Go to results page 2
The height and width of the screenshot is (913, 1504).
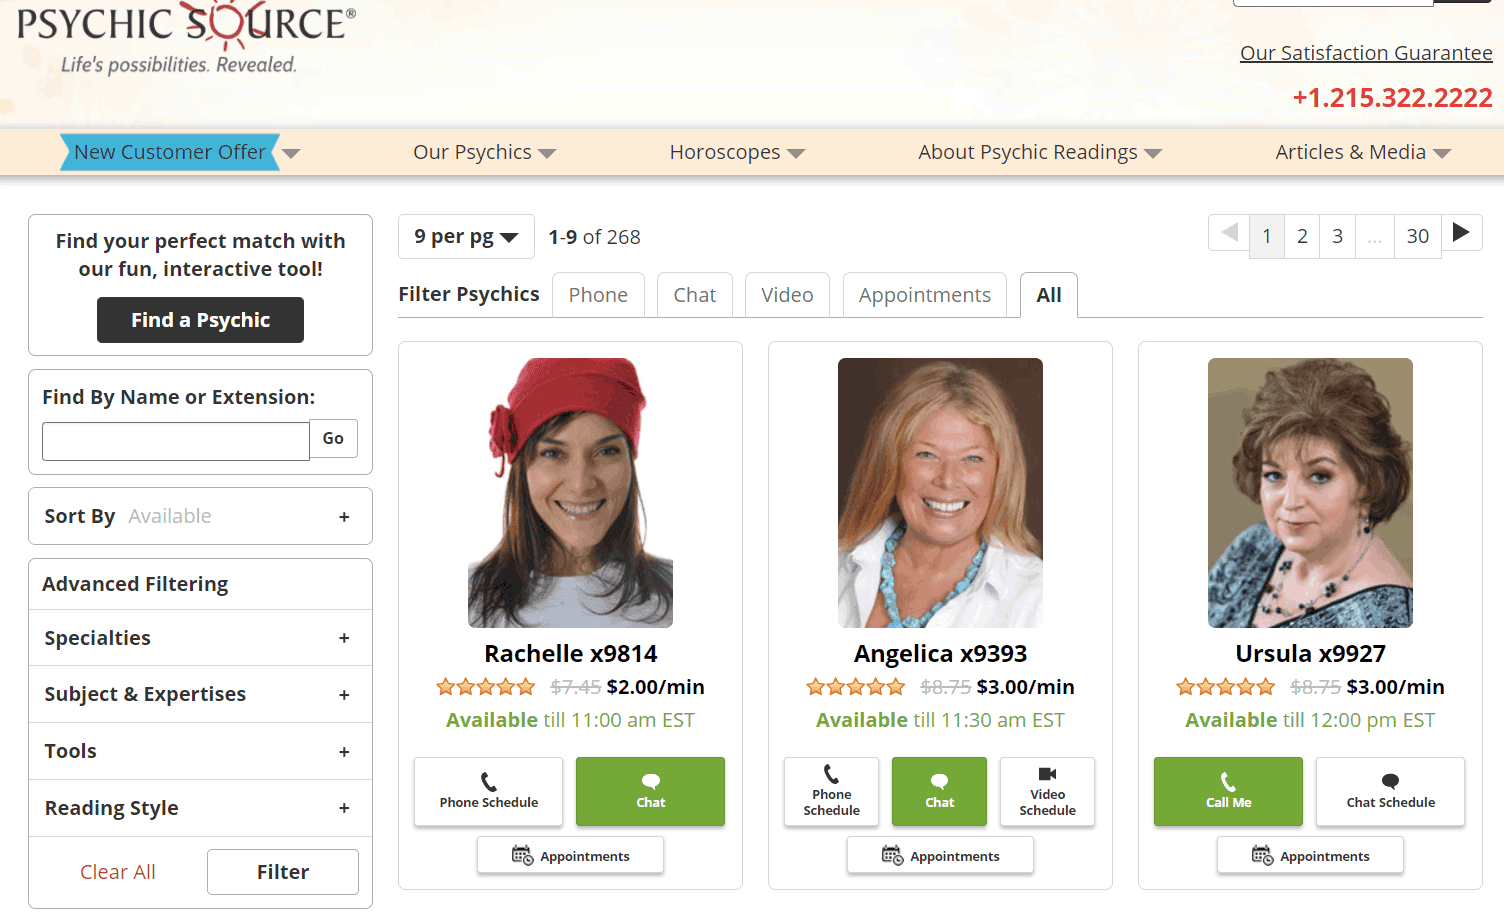click(1302, 236)
